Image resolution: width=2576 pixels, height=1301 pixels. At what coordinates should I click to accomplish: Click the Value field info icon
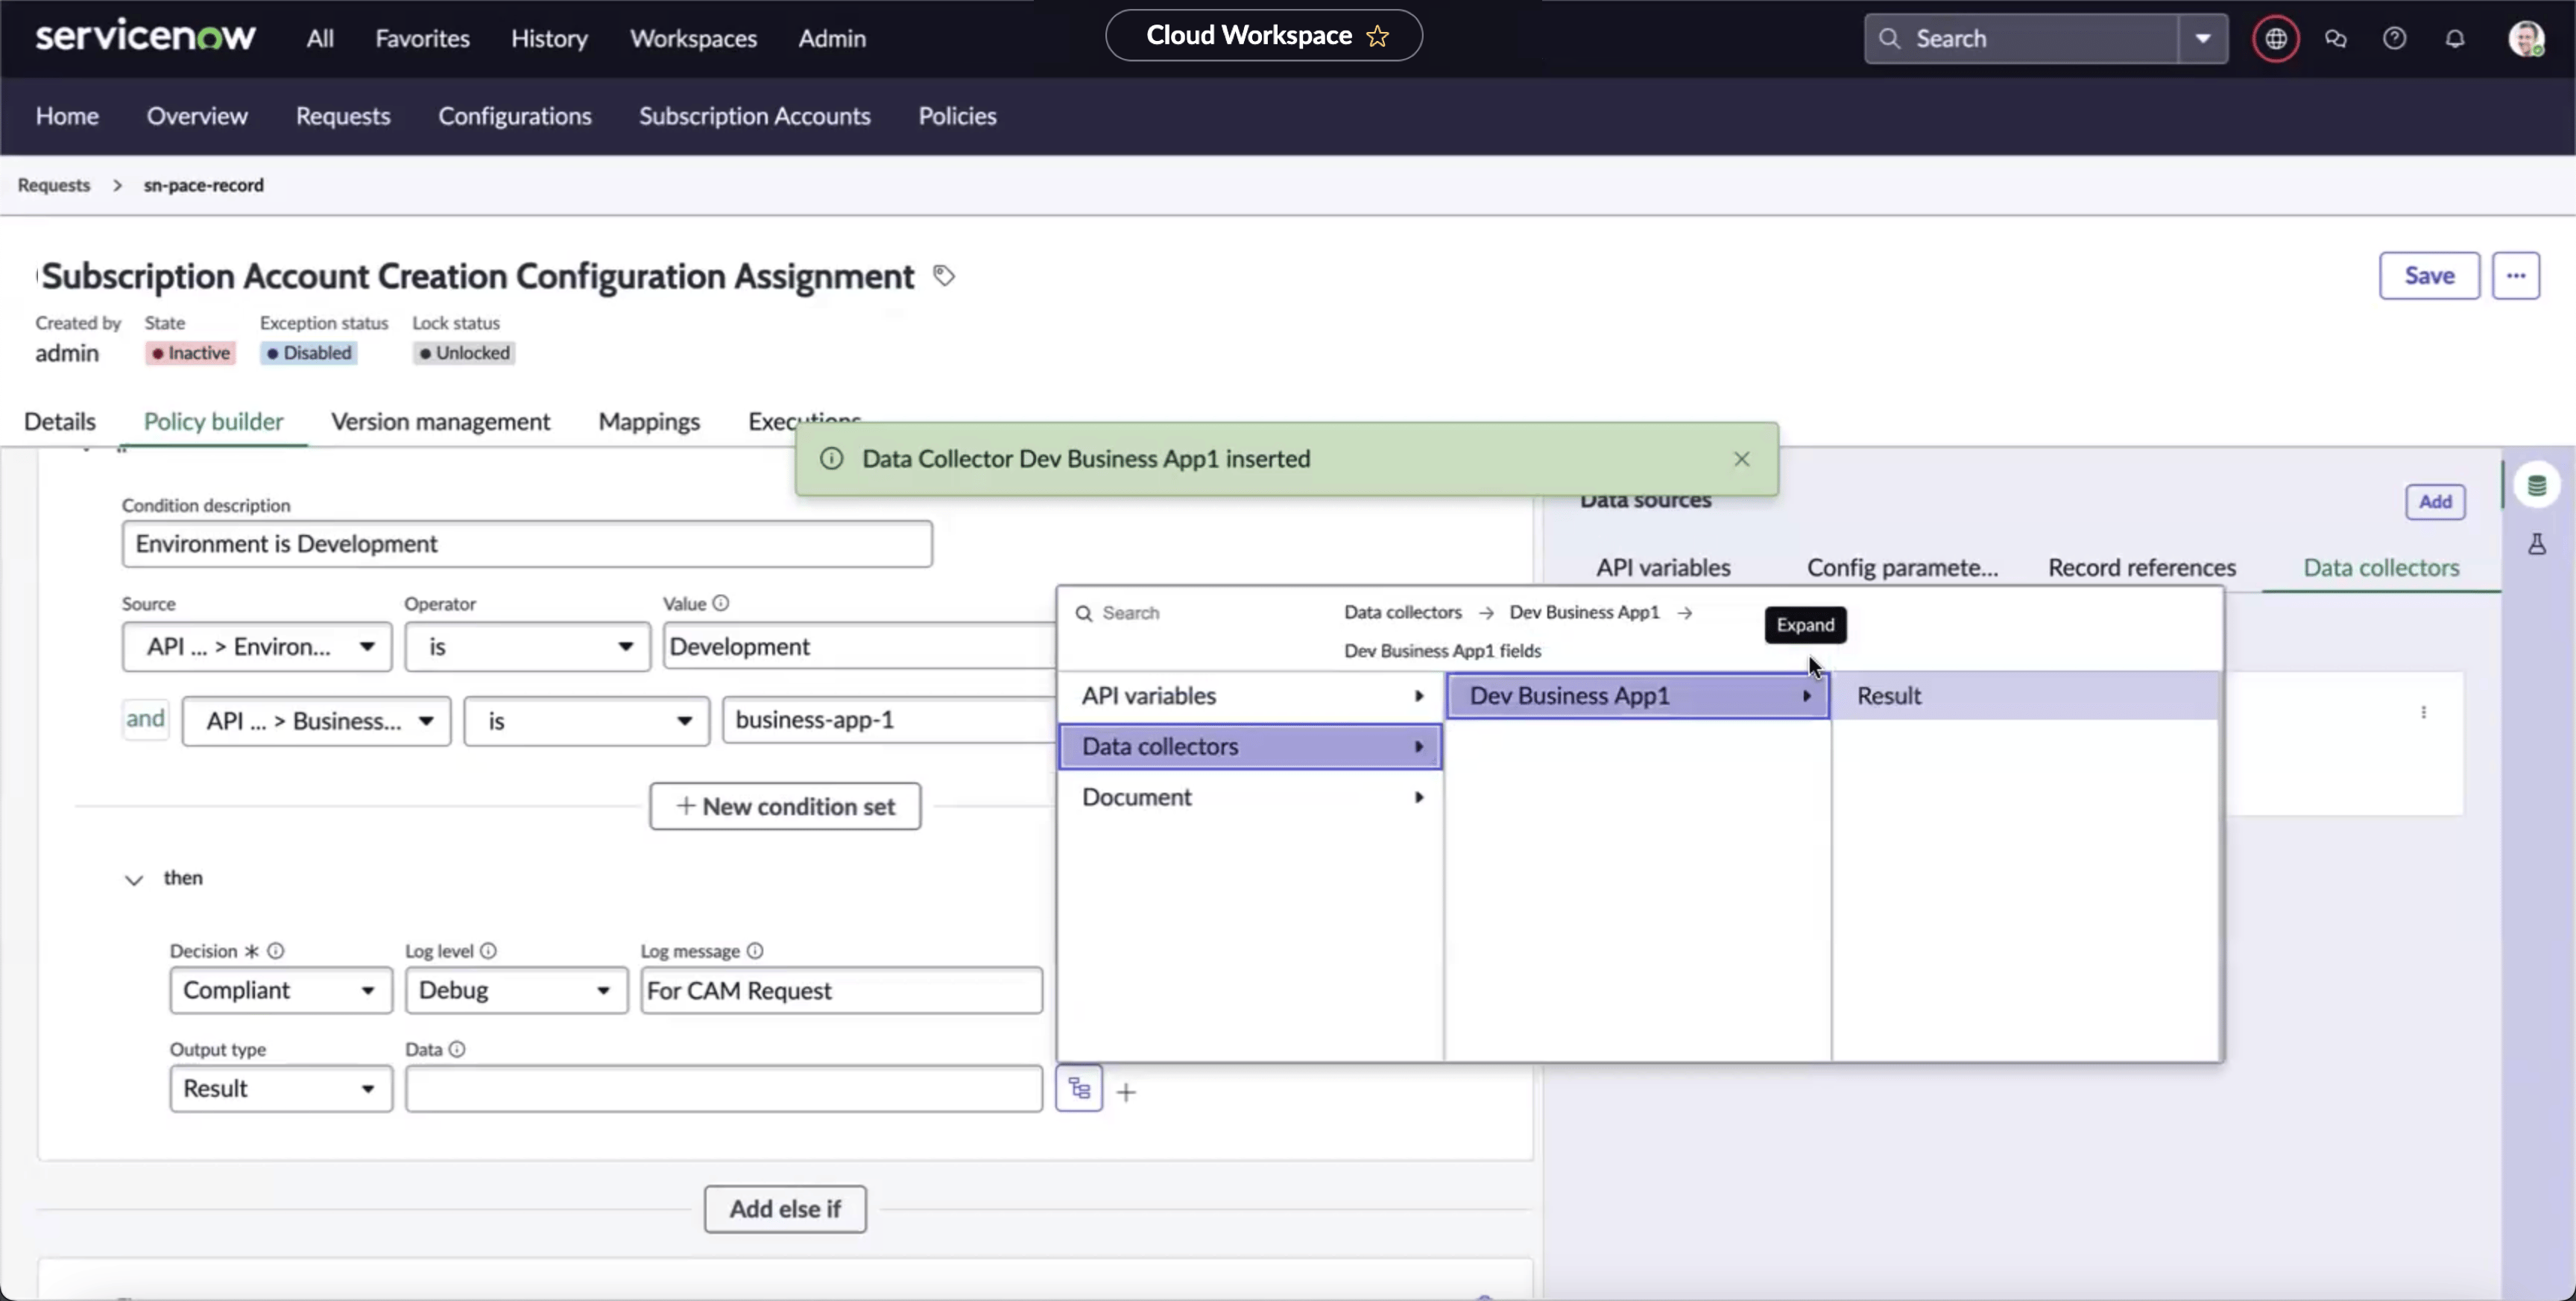tap(721, 603)
